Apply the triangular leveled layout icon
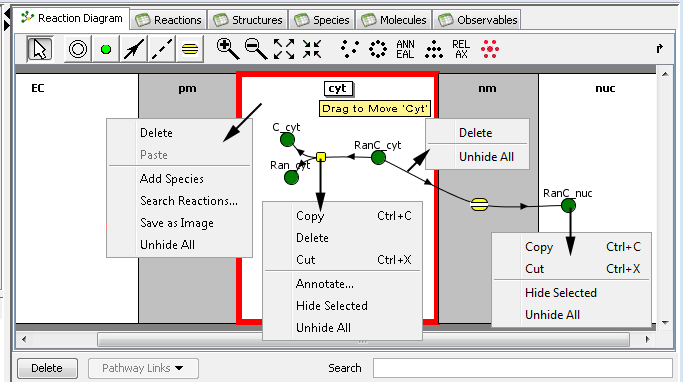683x382 pixels. tap(434, 49)
